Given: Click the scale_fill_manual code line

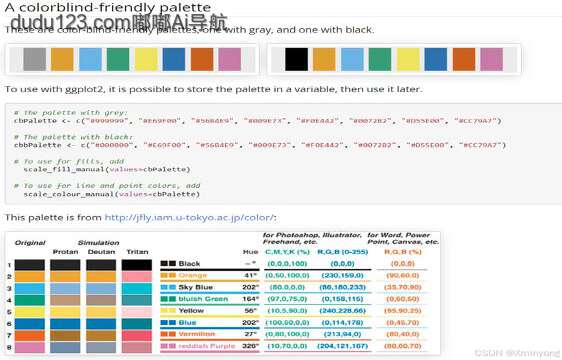Looking at the screenshot, I should coord(107,169).
